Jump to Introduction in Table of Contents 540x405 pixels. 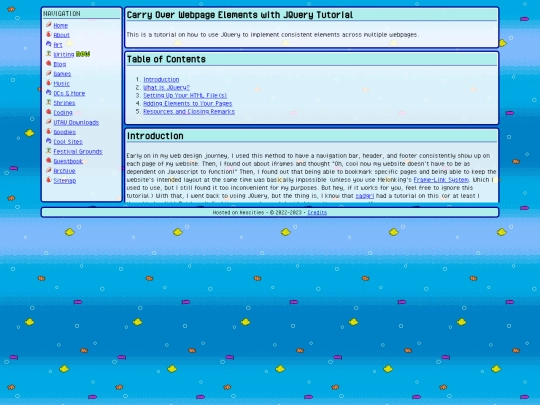[161, 80]
